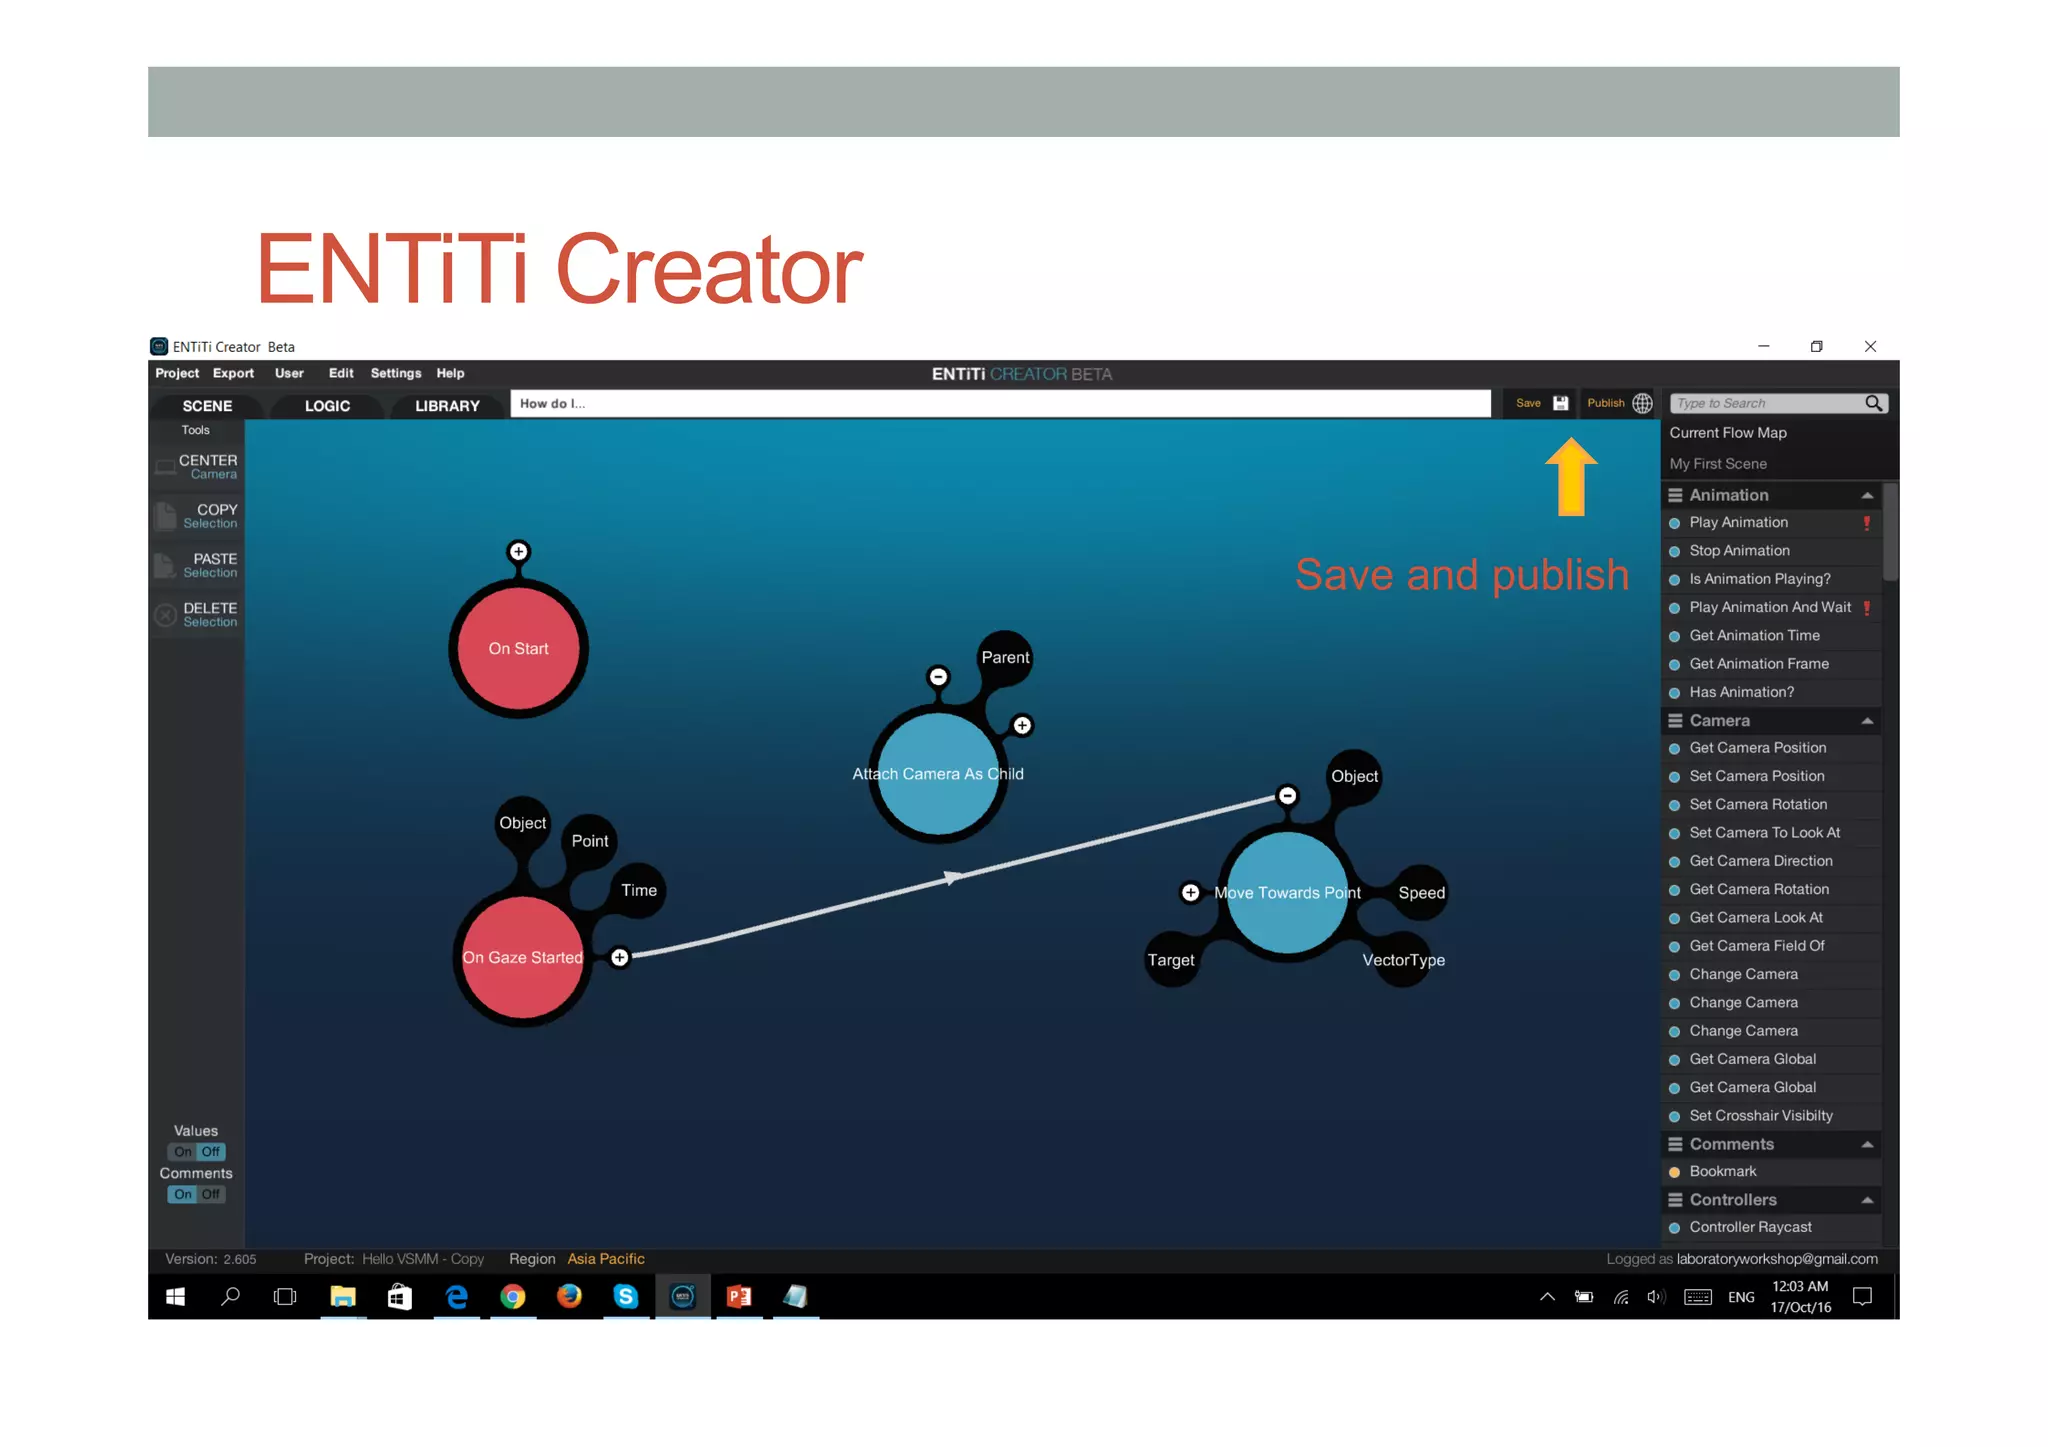Click the Object bubble on Move Towards Point

[1354, 776]
